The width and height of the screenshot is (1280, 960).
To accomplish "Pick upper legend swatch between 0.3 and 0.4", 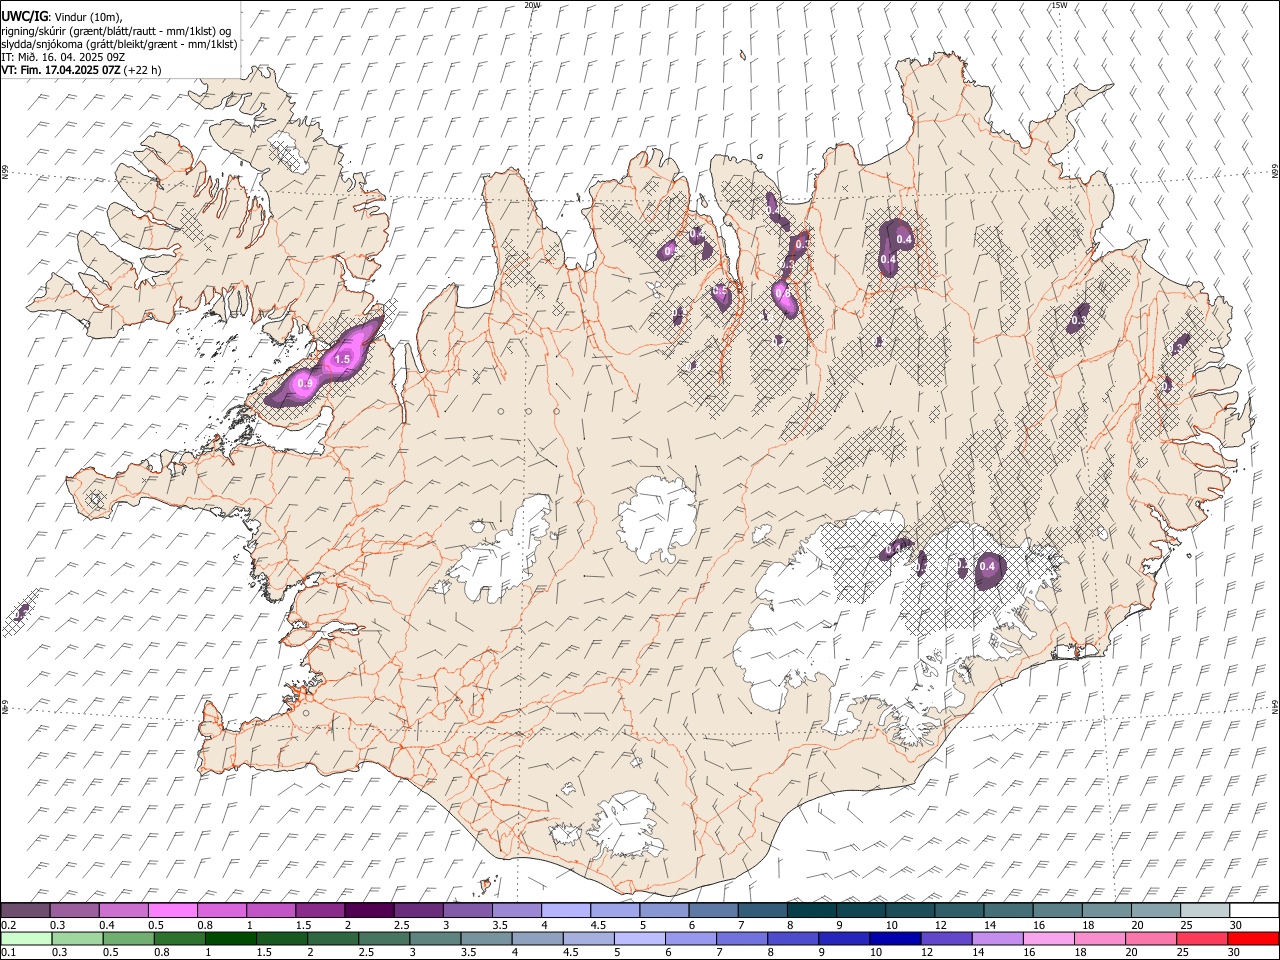I will point(74,911).
